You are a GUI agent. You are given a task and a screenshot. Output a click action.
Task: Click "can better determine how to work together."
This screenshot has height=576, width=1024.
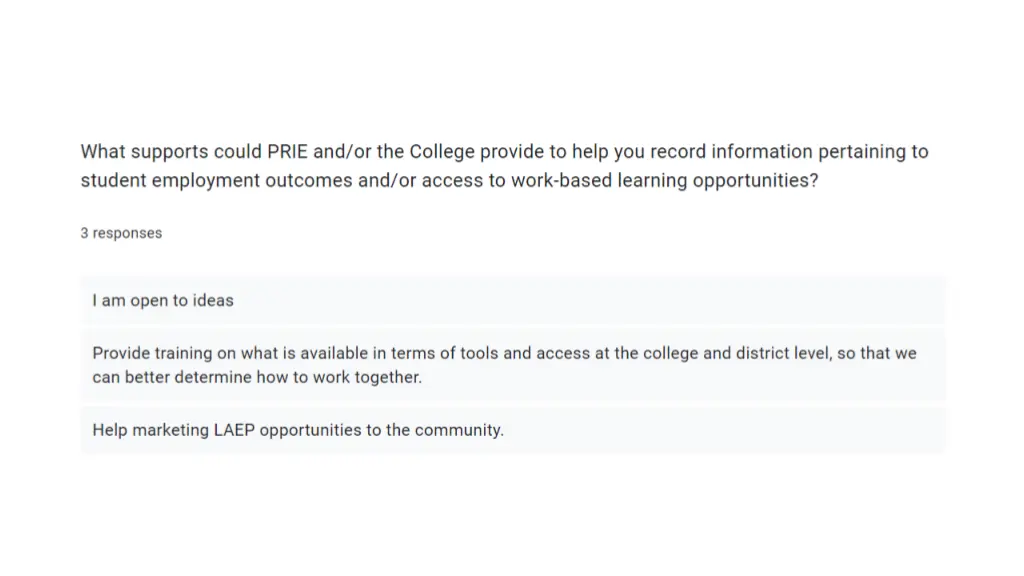pyautogui.click(x=257, y=377)
